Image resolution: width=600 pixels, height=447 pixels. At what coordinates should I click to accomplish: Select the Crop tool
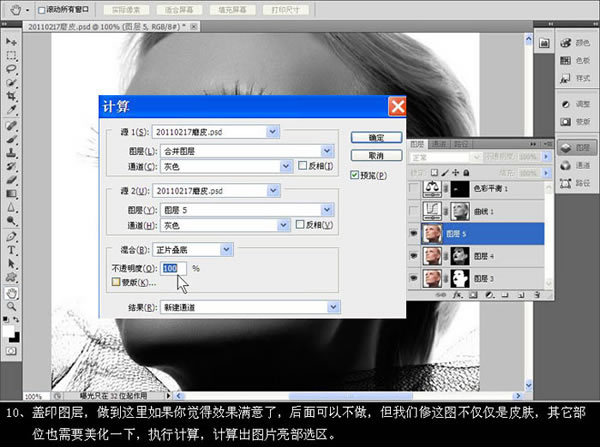pos(11,96)
